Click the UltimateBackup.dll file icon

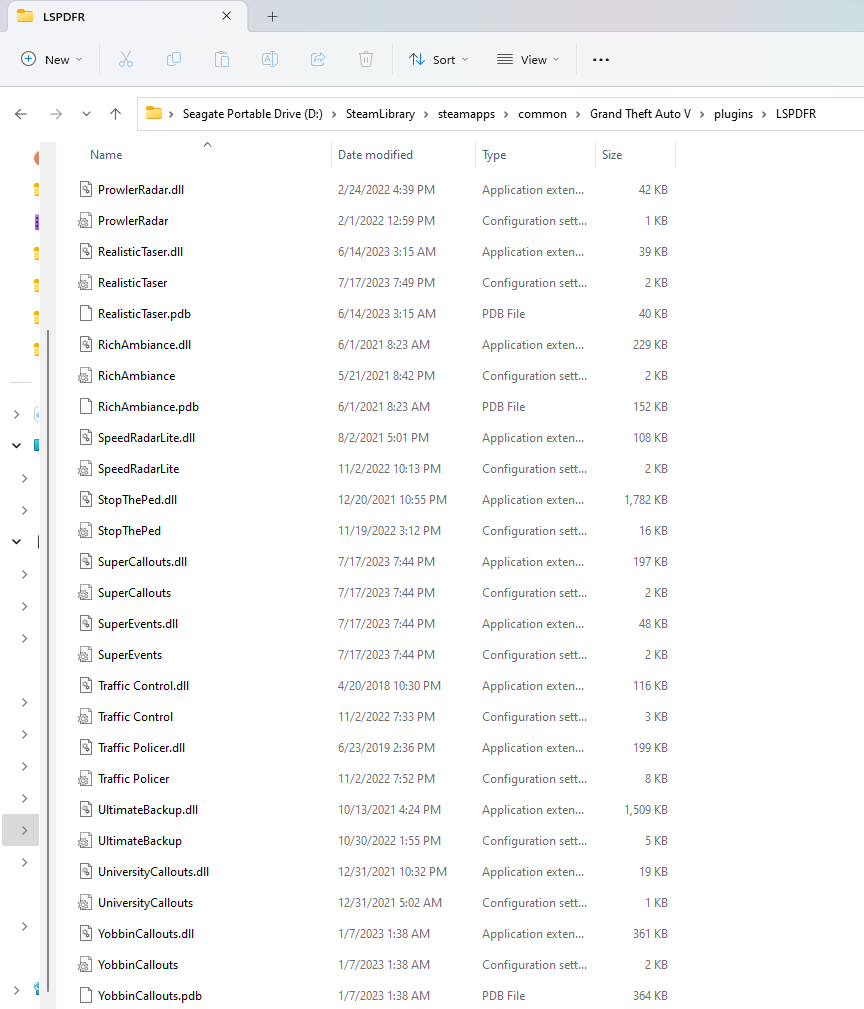pyautogui.click(x=86, y=810)
